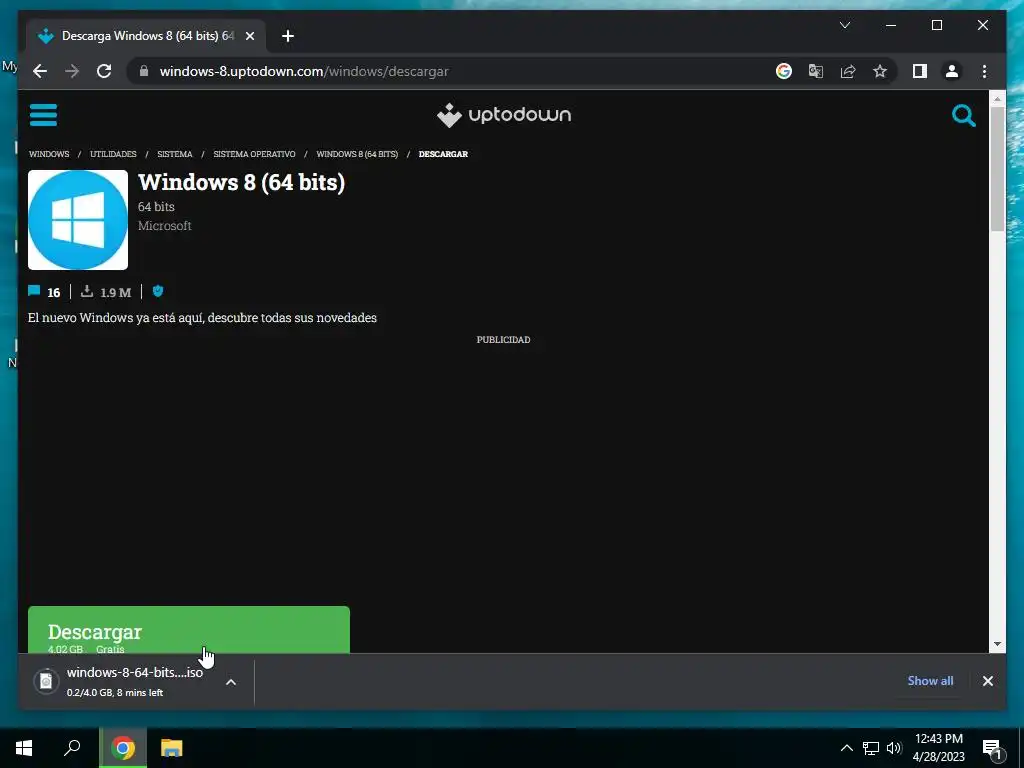
Task: Click Show all downloads
Action: click(x=930, y=680)
